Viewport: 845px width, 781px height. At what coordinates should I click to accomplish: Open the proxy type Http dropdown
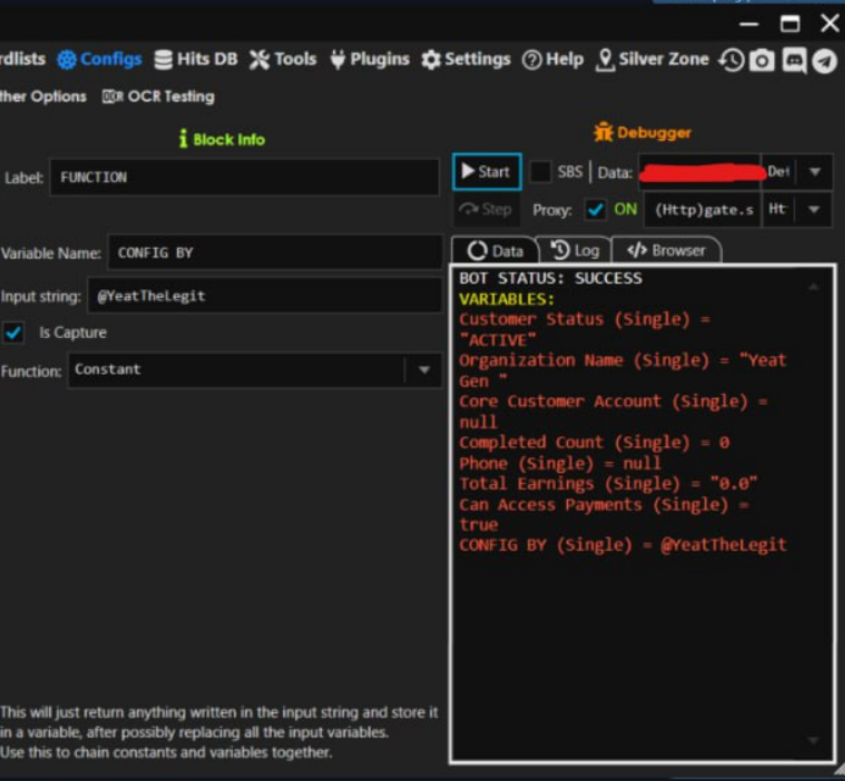tap(815, 210)
